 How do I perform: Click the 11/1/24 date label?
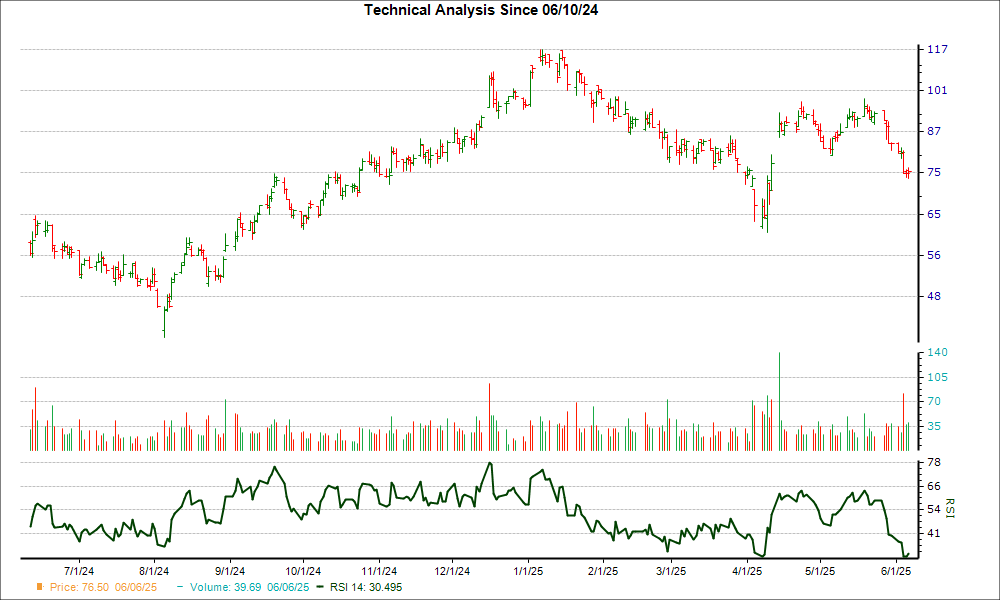379,571
